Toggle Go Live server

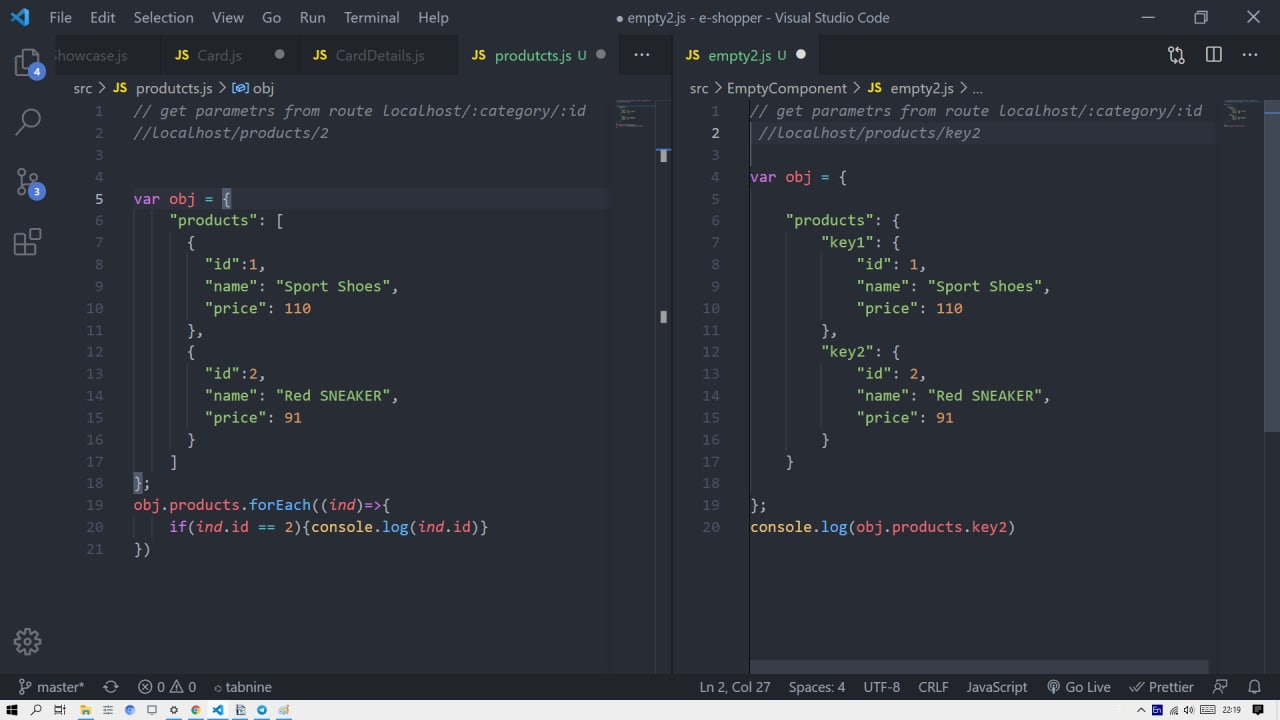coord(1078,687)
